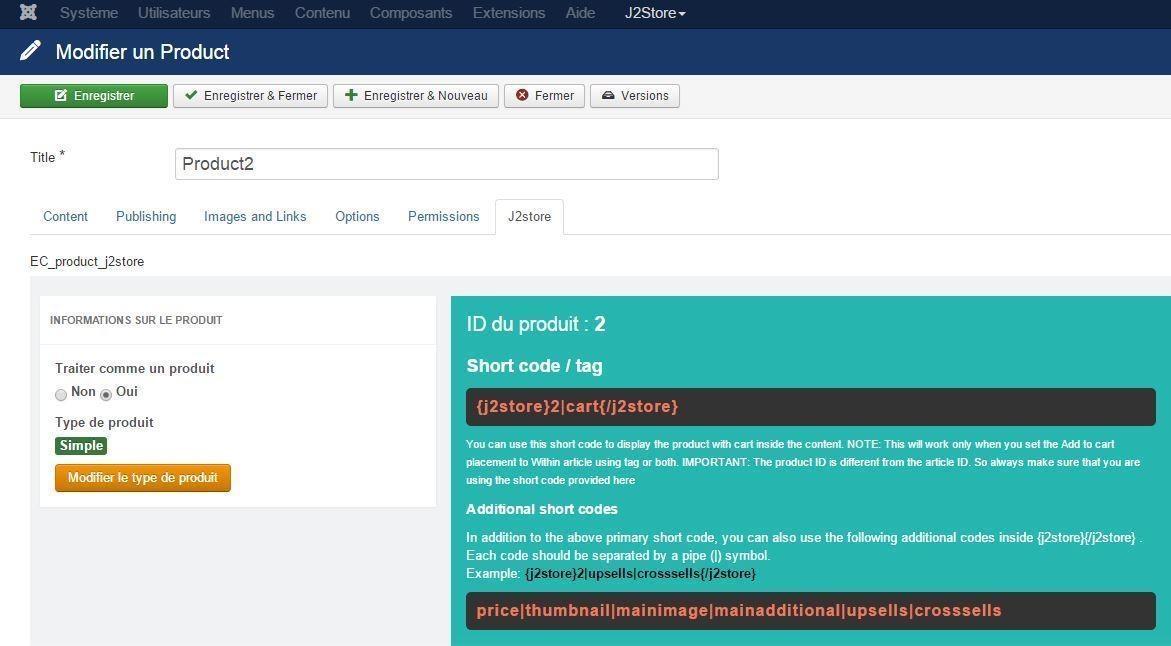
Task: Open the J2Store dropdown menu
Action: [x=655, y=13]
